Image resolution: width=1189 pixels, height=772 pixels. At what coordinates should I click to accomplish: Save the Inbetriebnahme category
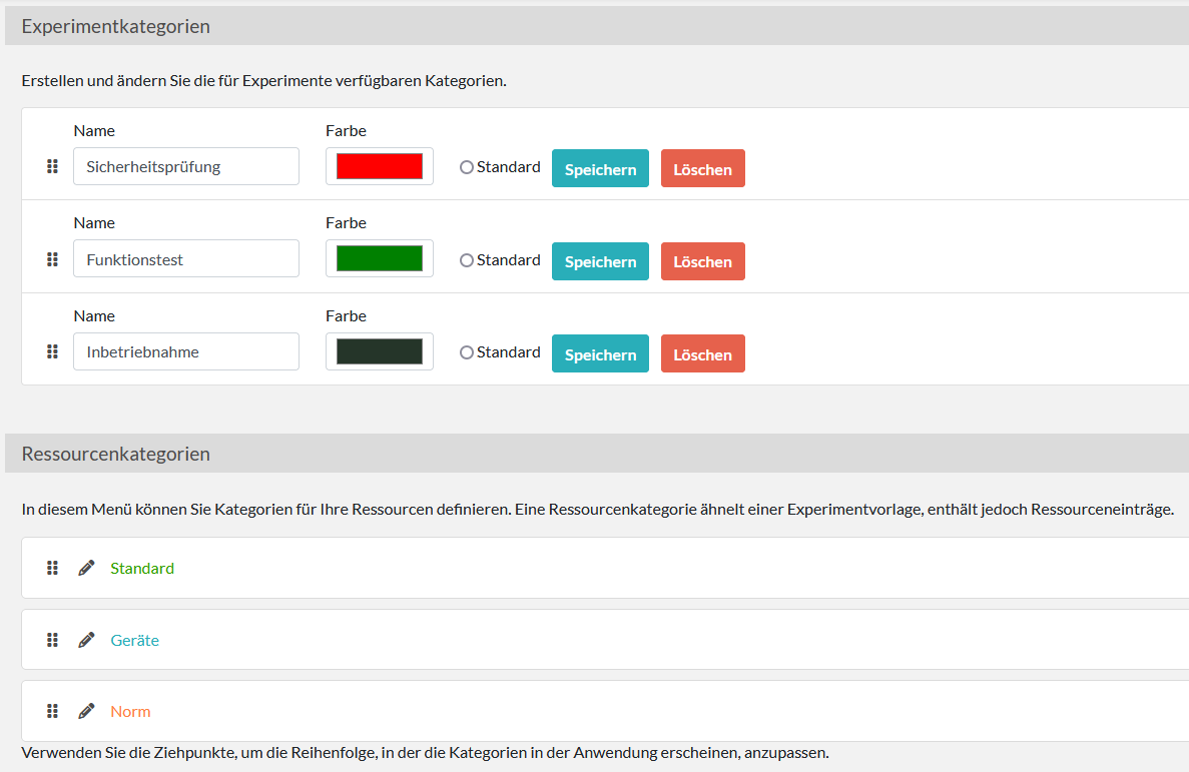click(600, 354)
